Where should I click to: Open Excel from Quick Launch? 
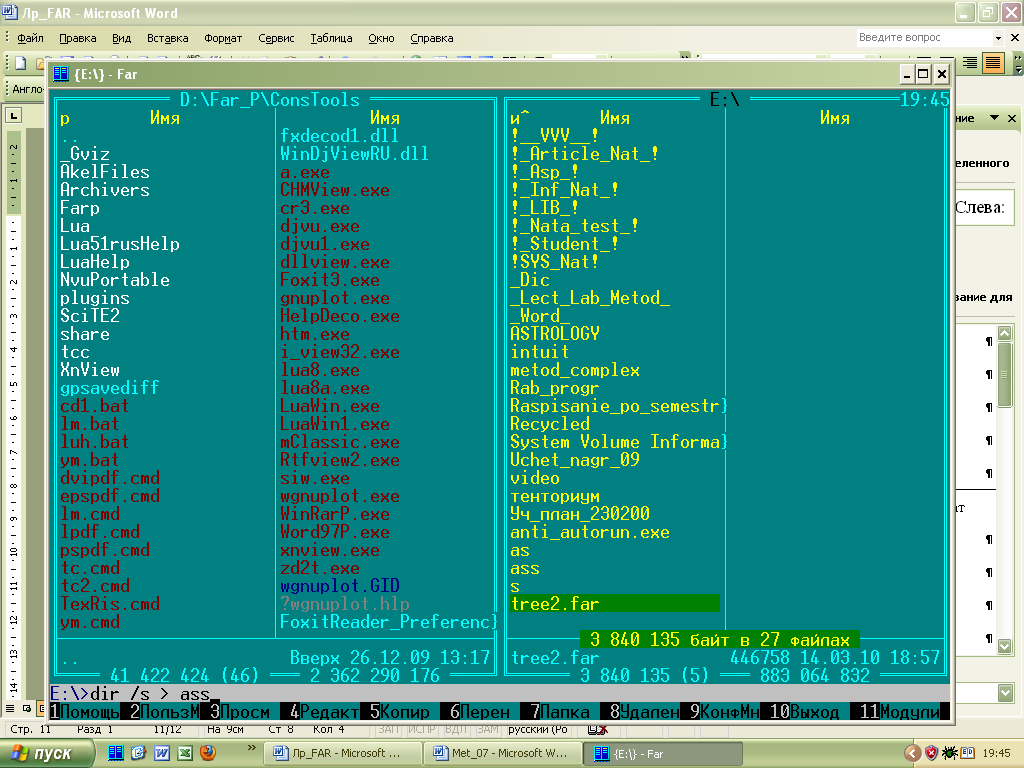tap(185, 753)
